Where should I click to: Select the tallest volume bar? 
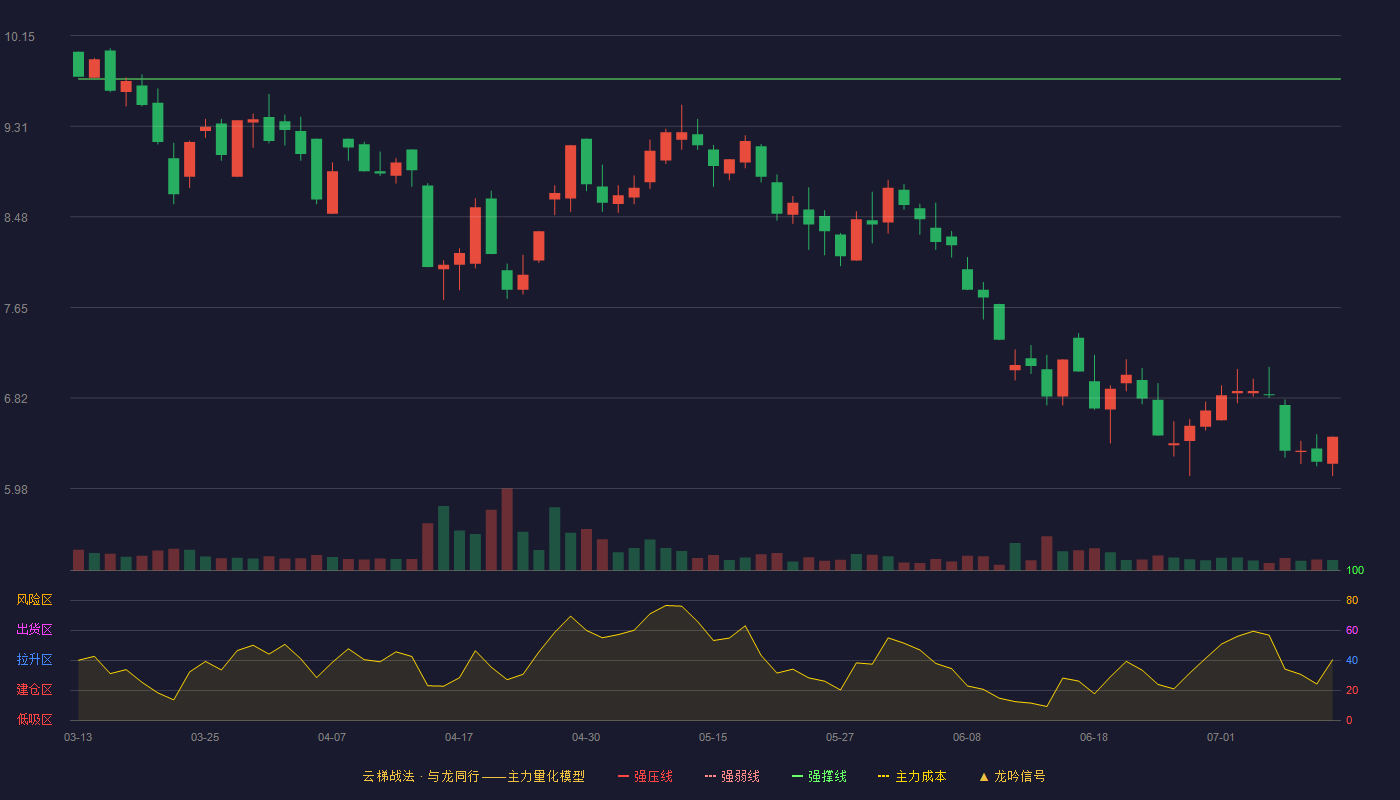(507, 529)
